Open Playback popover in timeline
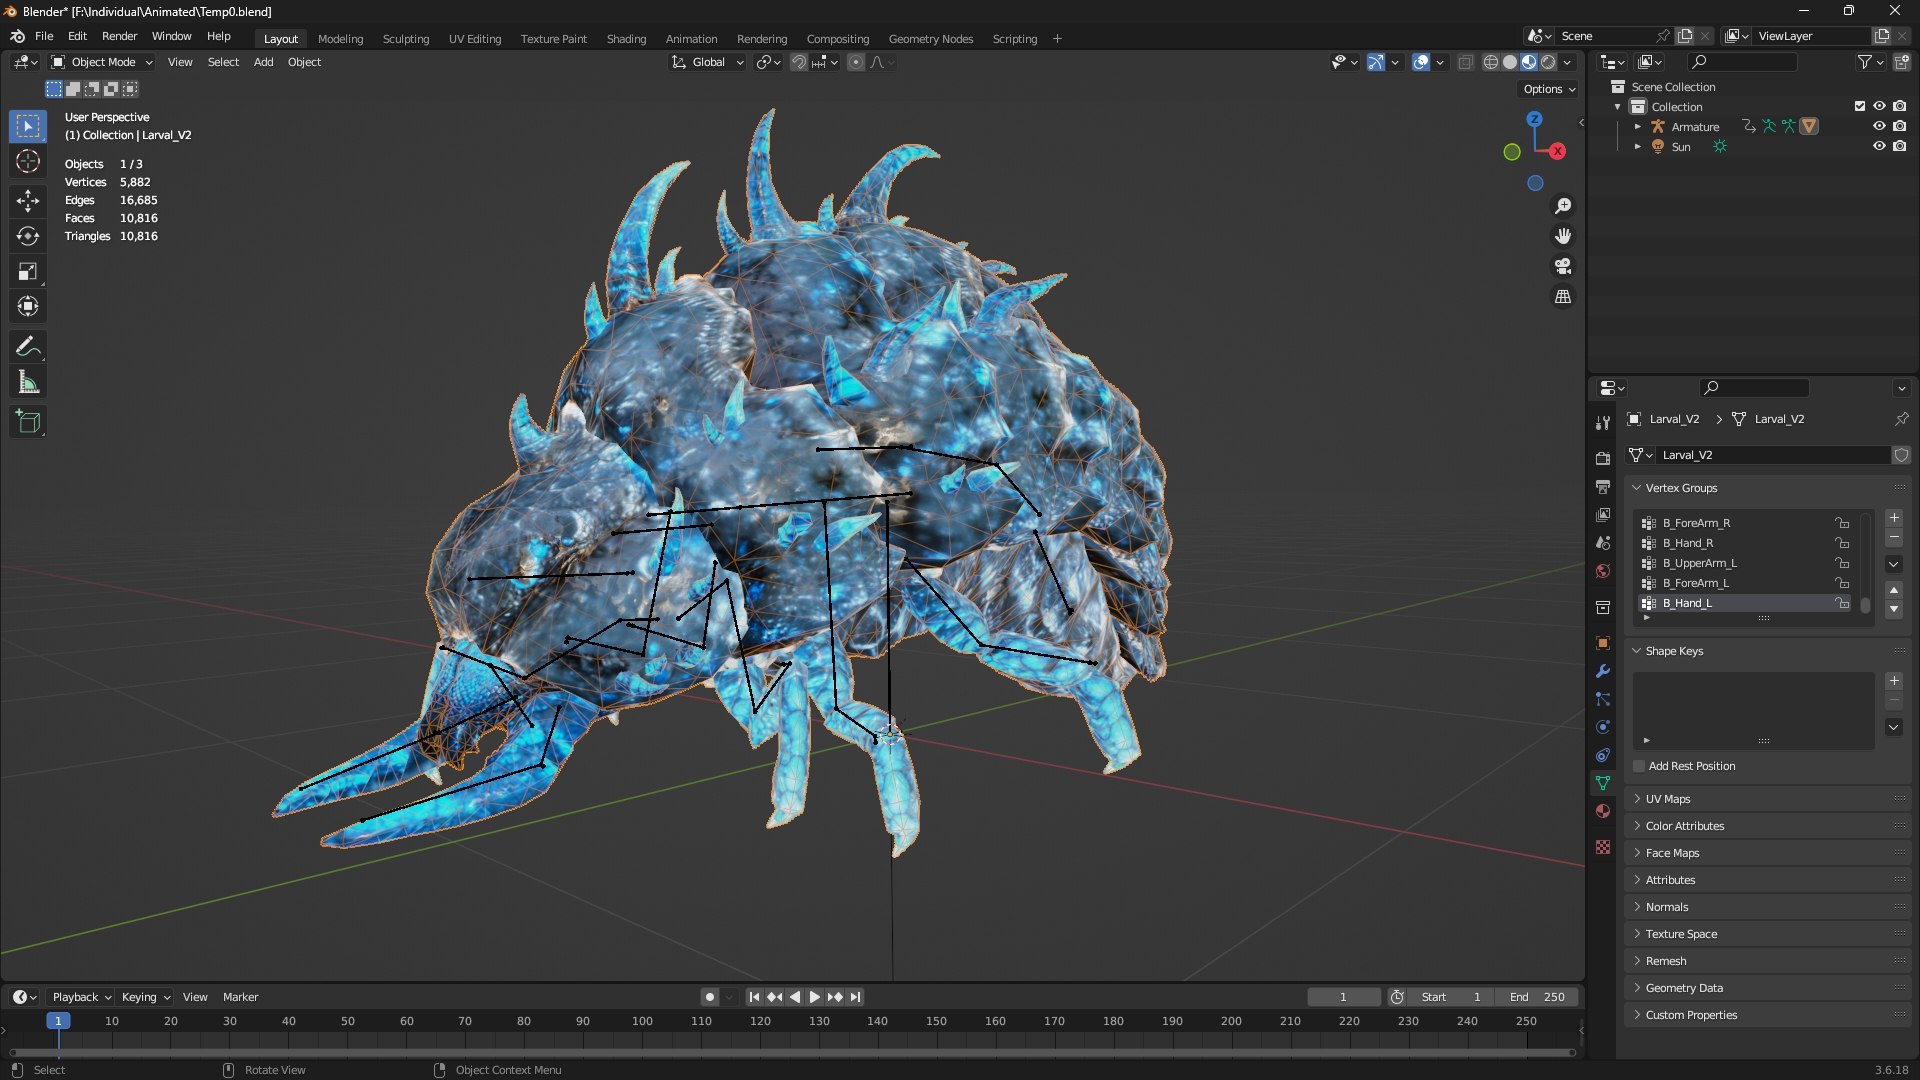Screen dimensions: 1920x1080 (81, 997)
